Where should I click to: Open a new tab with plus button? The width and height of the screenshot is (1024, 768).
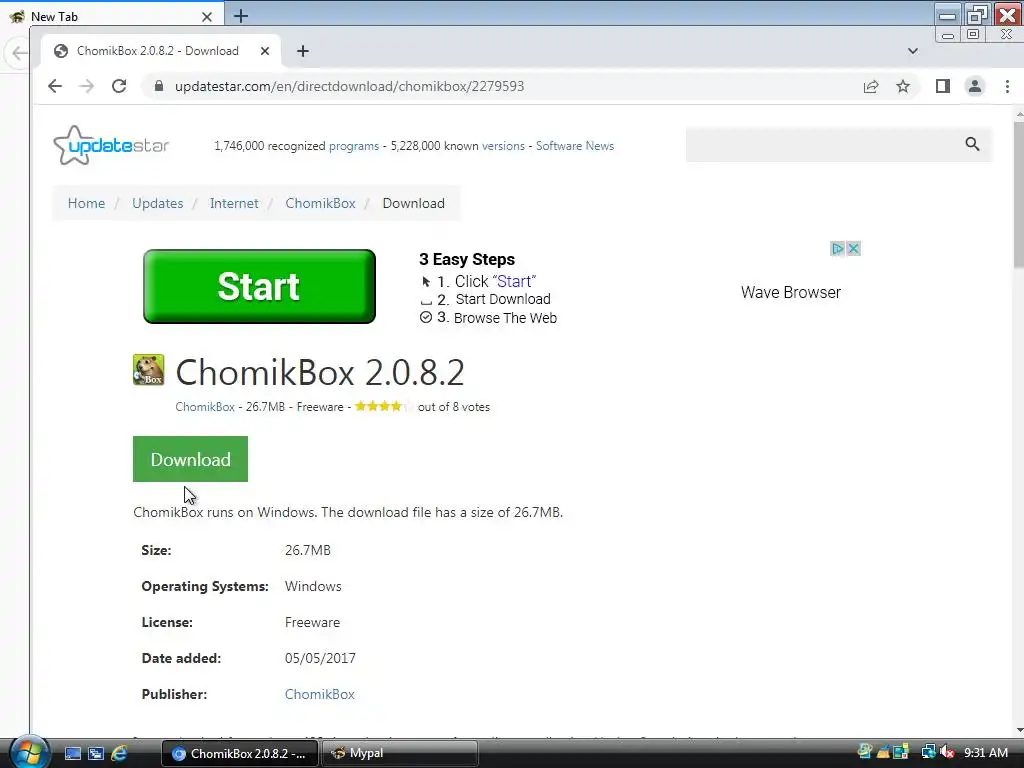click(x=302, y=51)
